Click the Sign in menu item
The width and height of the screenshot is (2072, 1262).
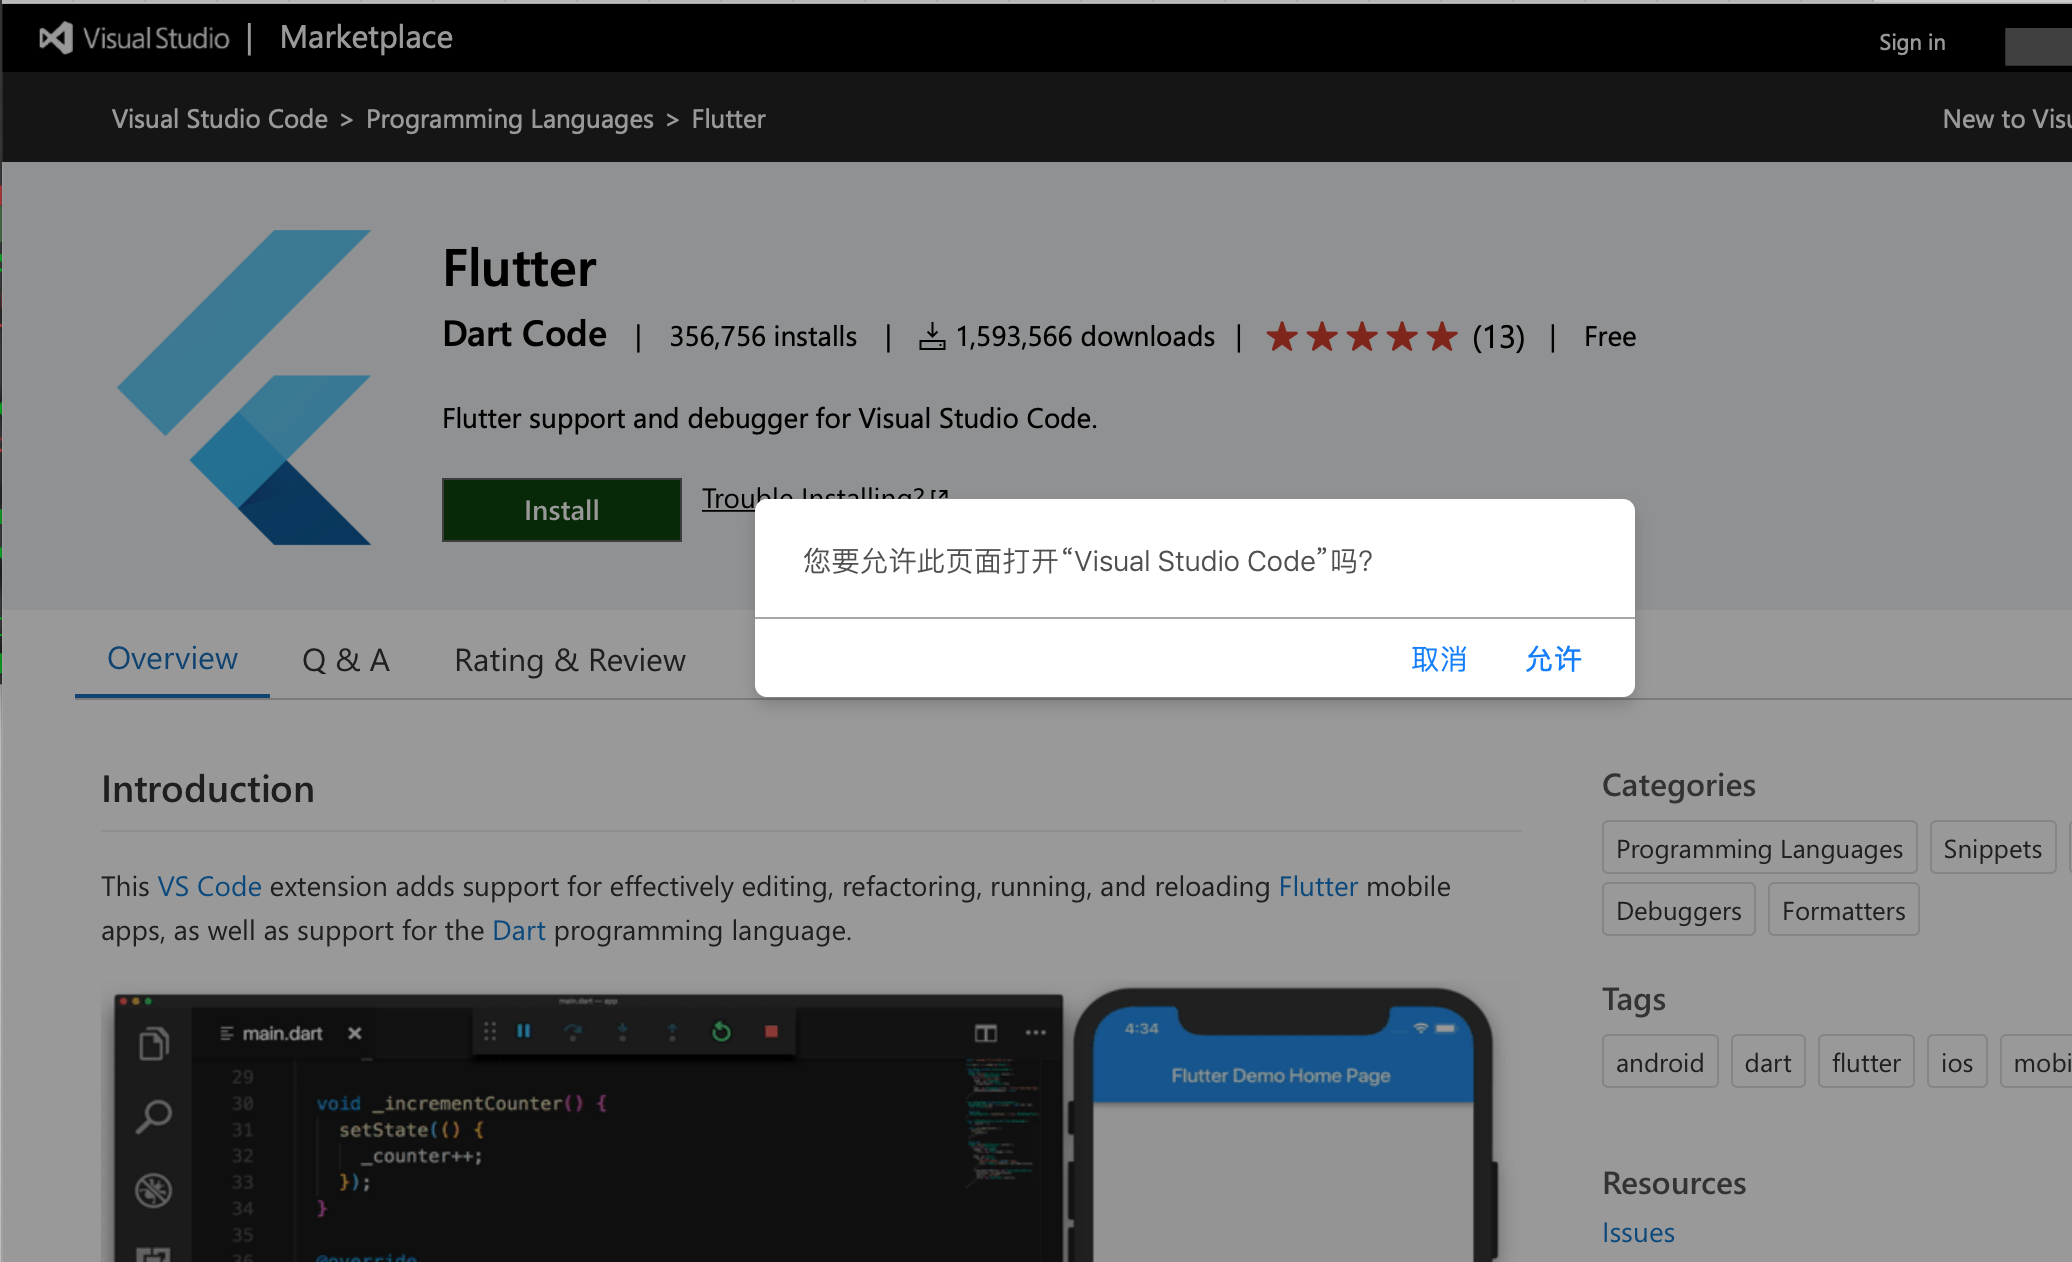[1914, 41]
